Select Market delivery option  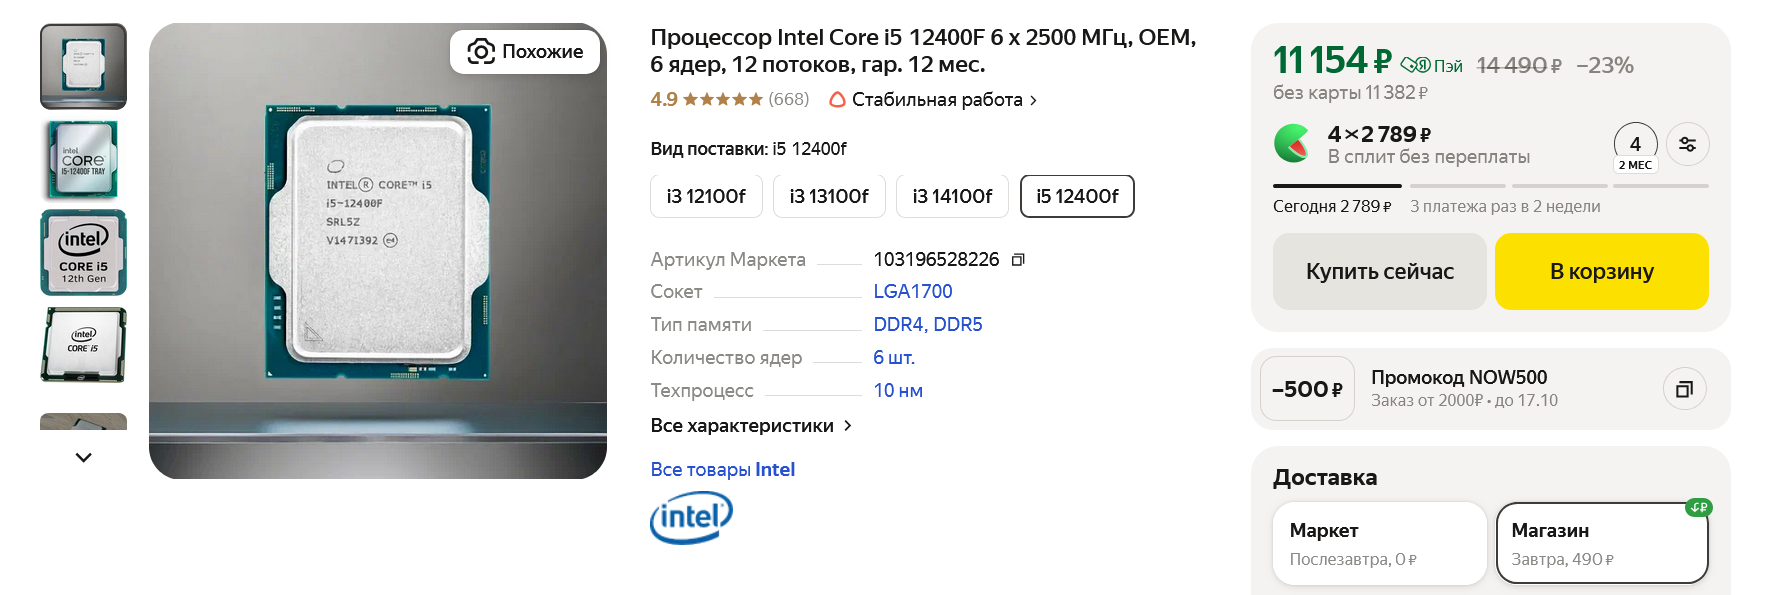coord(1379,543)
